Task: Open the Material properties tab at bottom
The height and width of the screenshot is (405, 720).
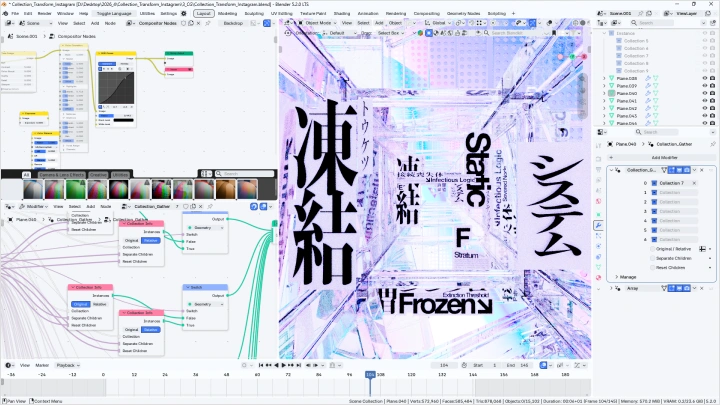Action: click(x=598, y=277)
